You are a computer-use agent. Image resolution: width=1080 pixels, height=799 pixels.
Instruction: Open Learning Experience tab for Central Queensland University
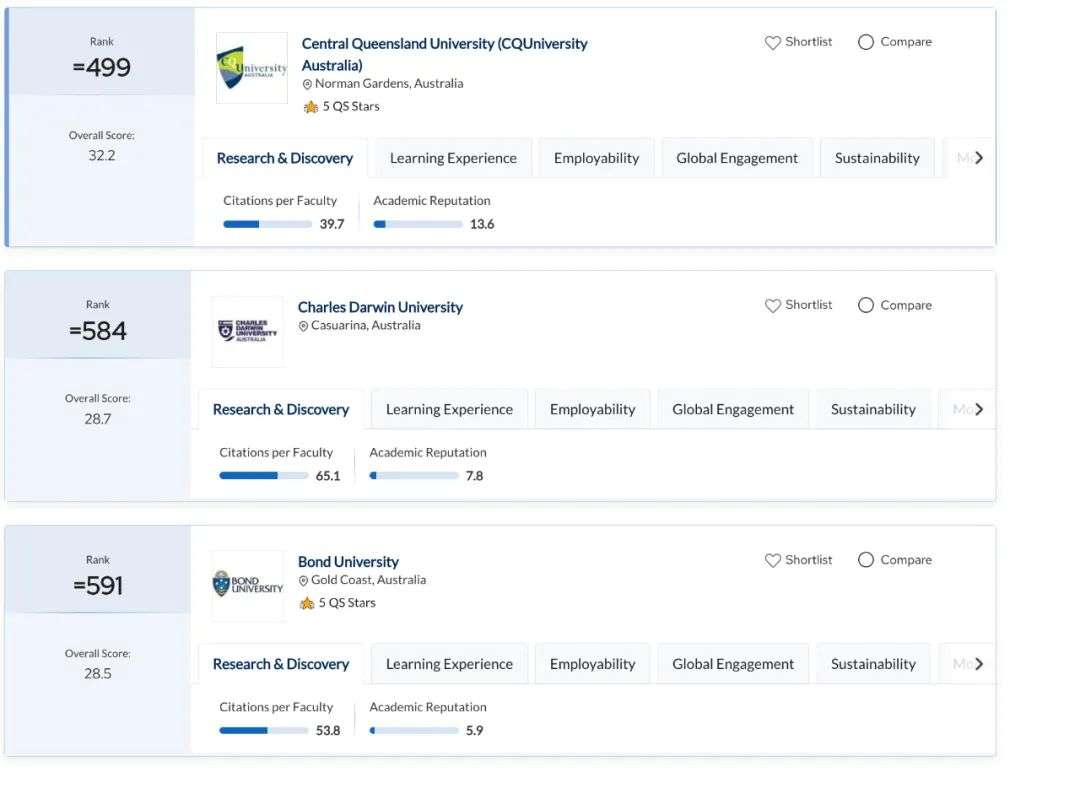453,158
